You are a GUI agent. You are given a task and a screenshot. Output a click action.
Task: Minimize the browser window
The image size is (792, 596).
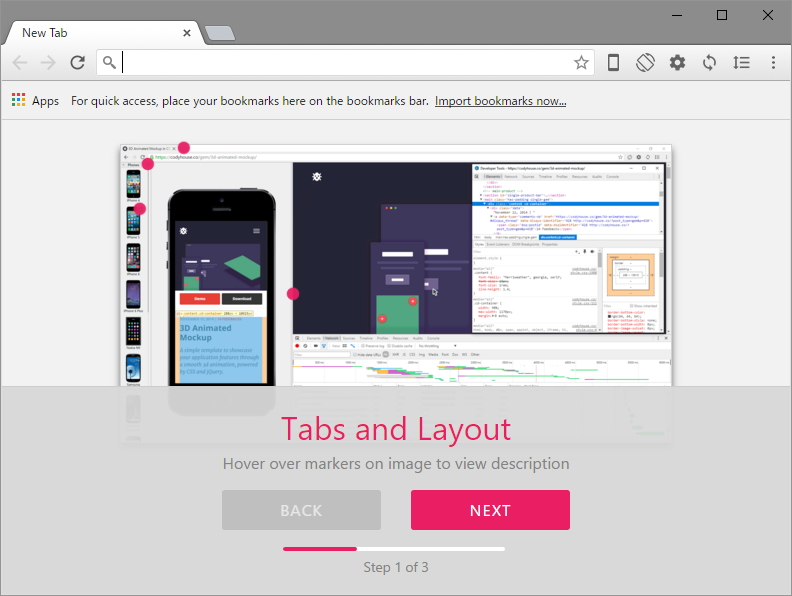click(x=677, y=15)
